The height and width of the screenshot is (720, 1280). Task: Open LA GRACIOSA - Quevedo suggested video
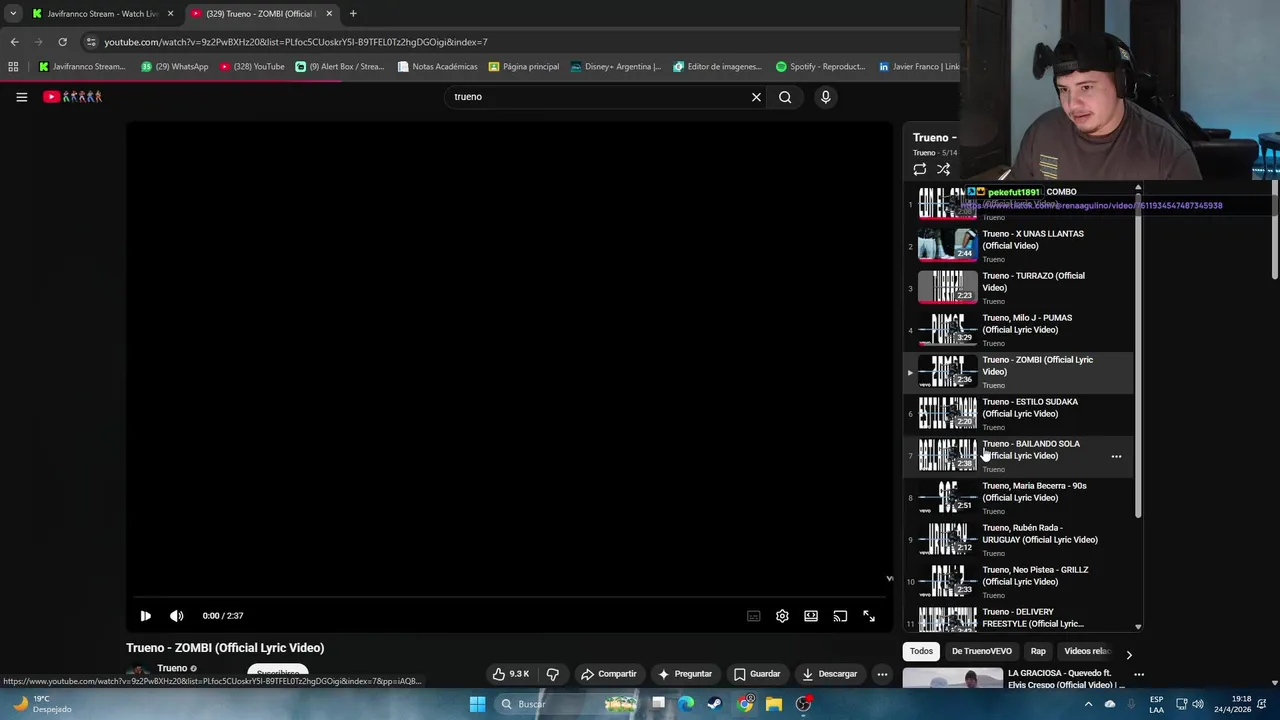1066,679
